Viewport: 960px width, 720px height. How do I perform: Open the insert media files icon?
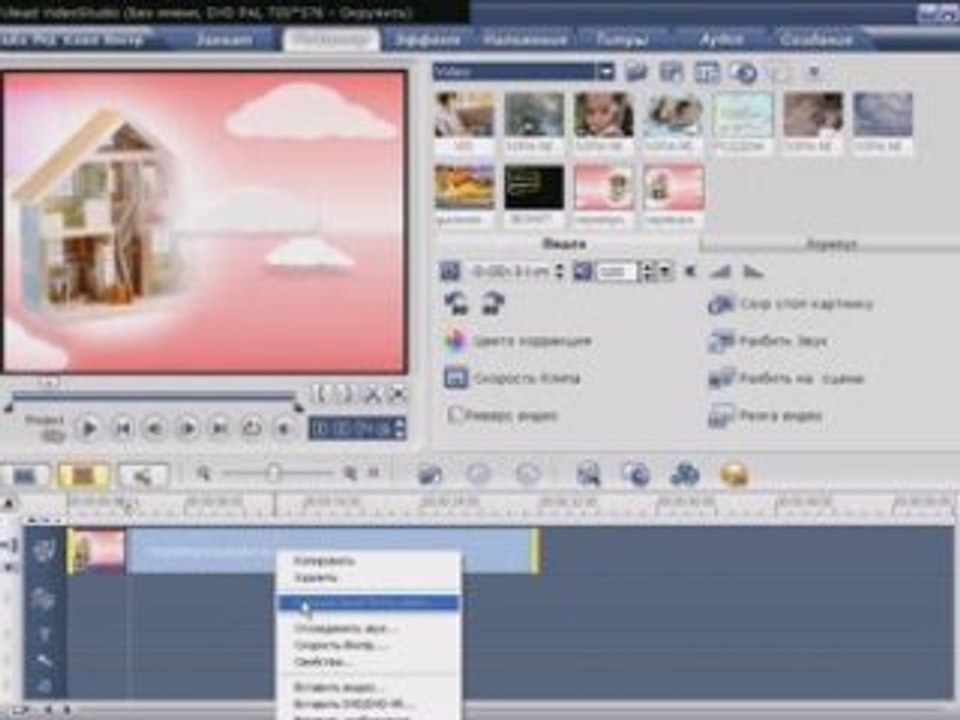[430, 474]
